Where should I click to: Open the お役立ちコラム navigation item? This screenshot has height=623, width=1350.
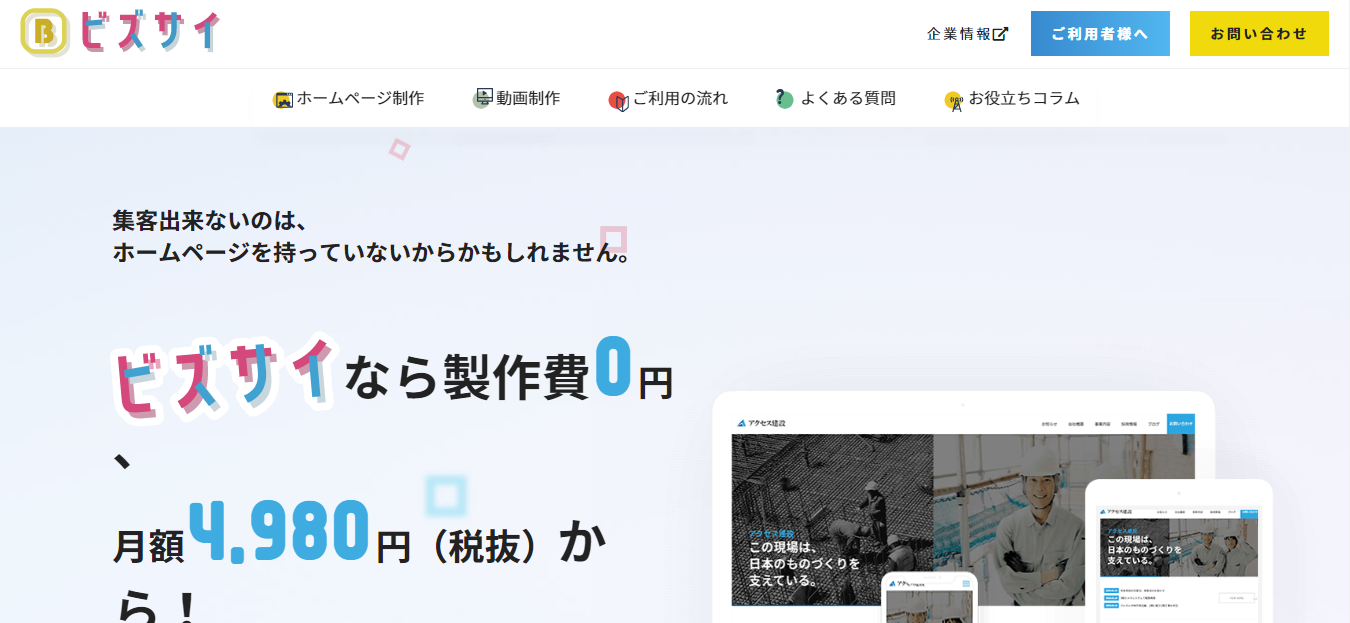coord(1023,98)
